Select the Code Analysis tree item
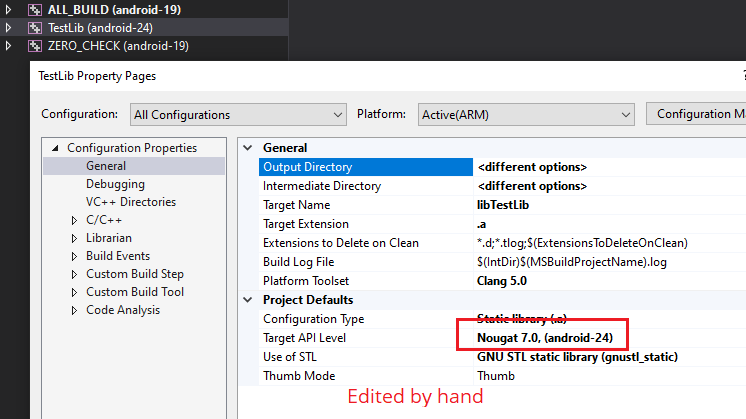Screen dimensions: 746x419 122,310
